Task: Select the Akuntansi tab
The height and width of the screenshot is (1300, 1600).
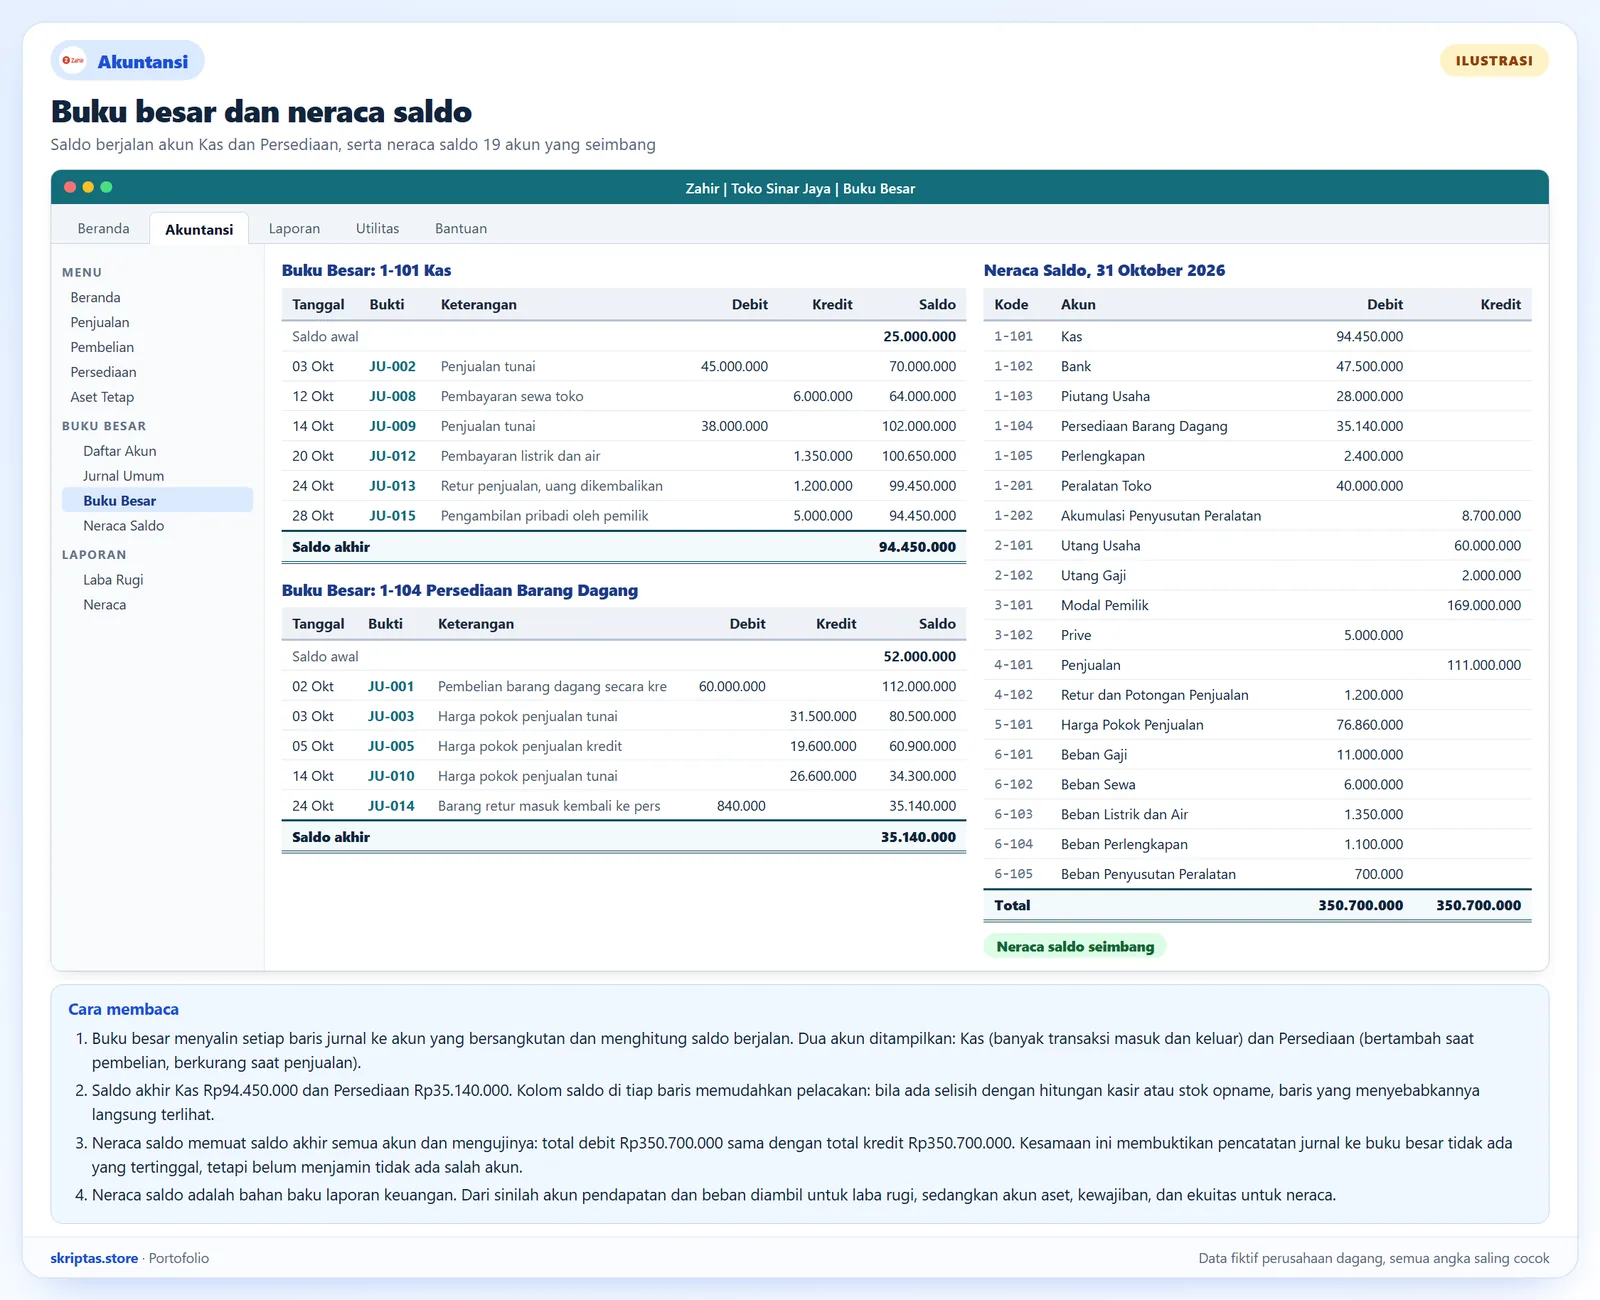Action: click(x=199, y=229)
